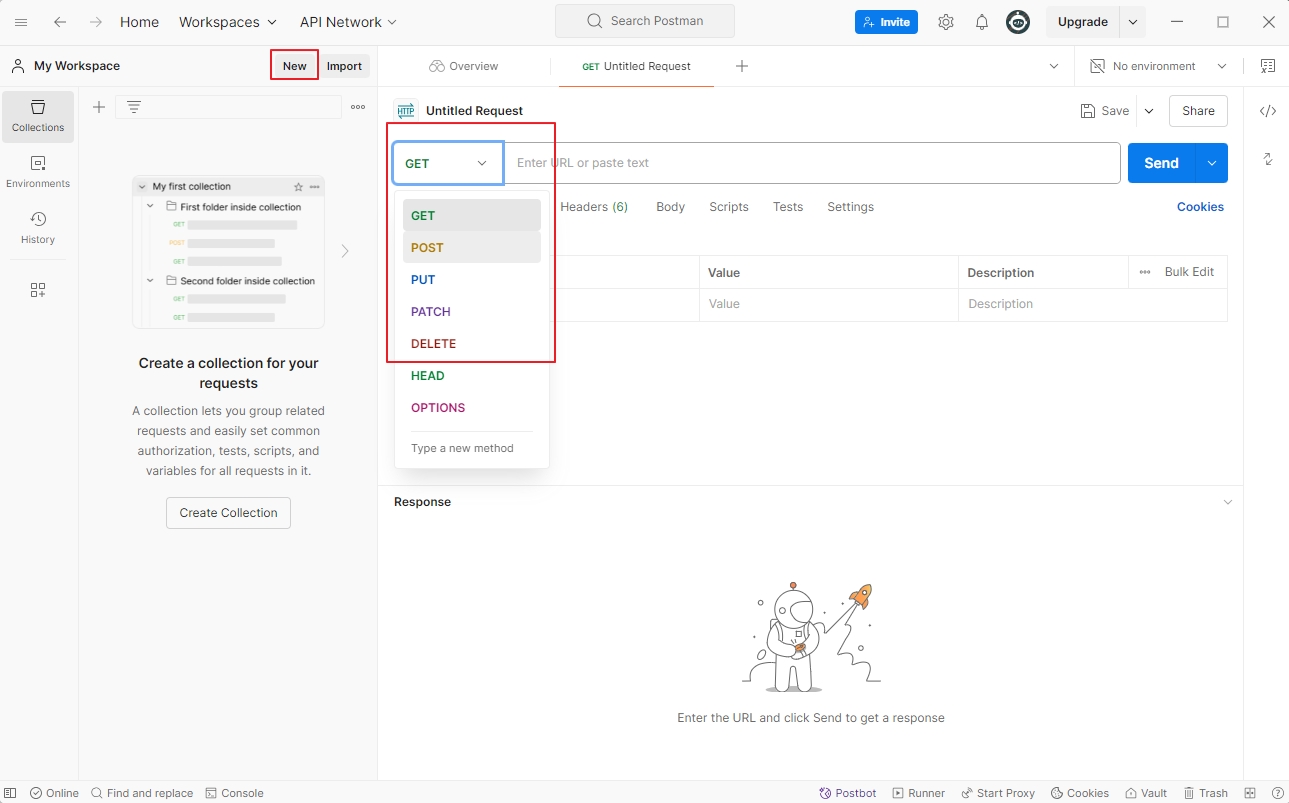The height and width of the screenshot is (803, 1289).
Task: Click Start Proxy in status bar
Action: click(998, 793)
